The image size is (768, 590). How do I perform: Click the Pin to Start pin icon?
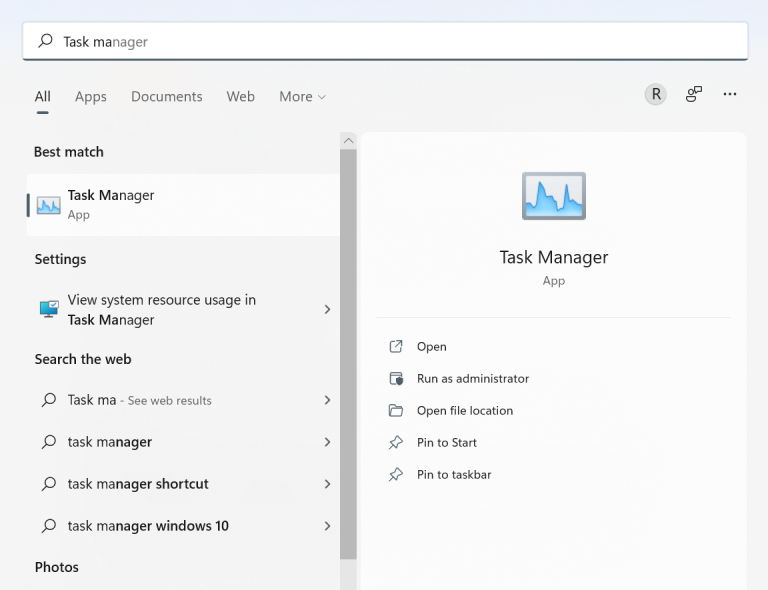point(396,443)
